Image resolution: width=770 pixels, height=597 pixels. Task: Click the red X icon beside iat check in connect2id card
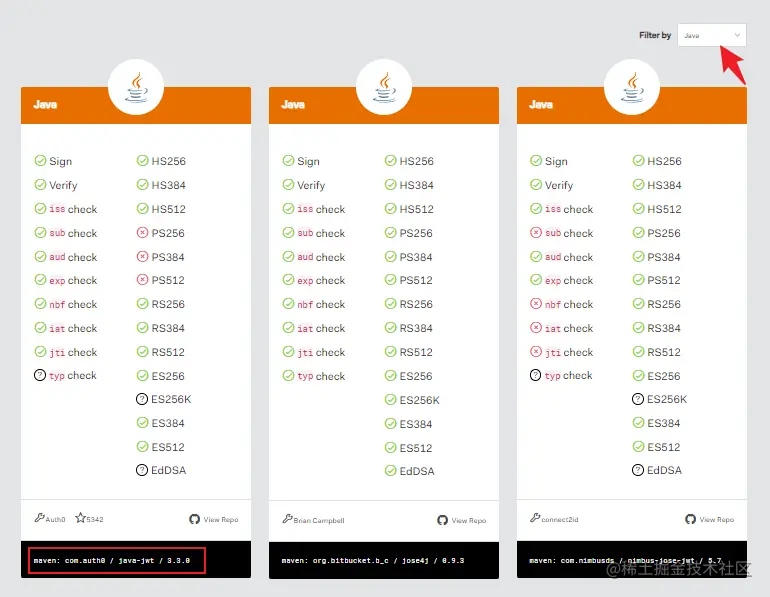point(536,327)
